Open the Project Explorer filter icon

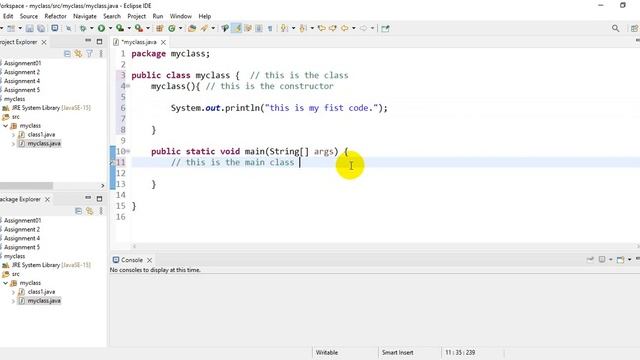coord(89,53)
